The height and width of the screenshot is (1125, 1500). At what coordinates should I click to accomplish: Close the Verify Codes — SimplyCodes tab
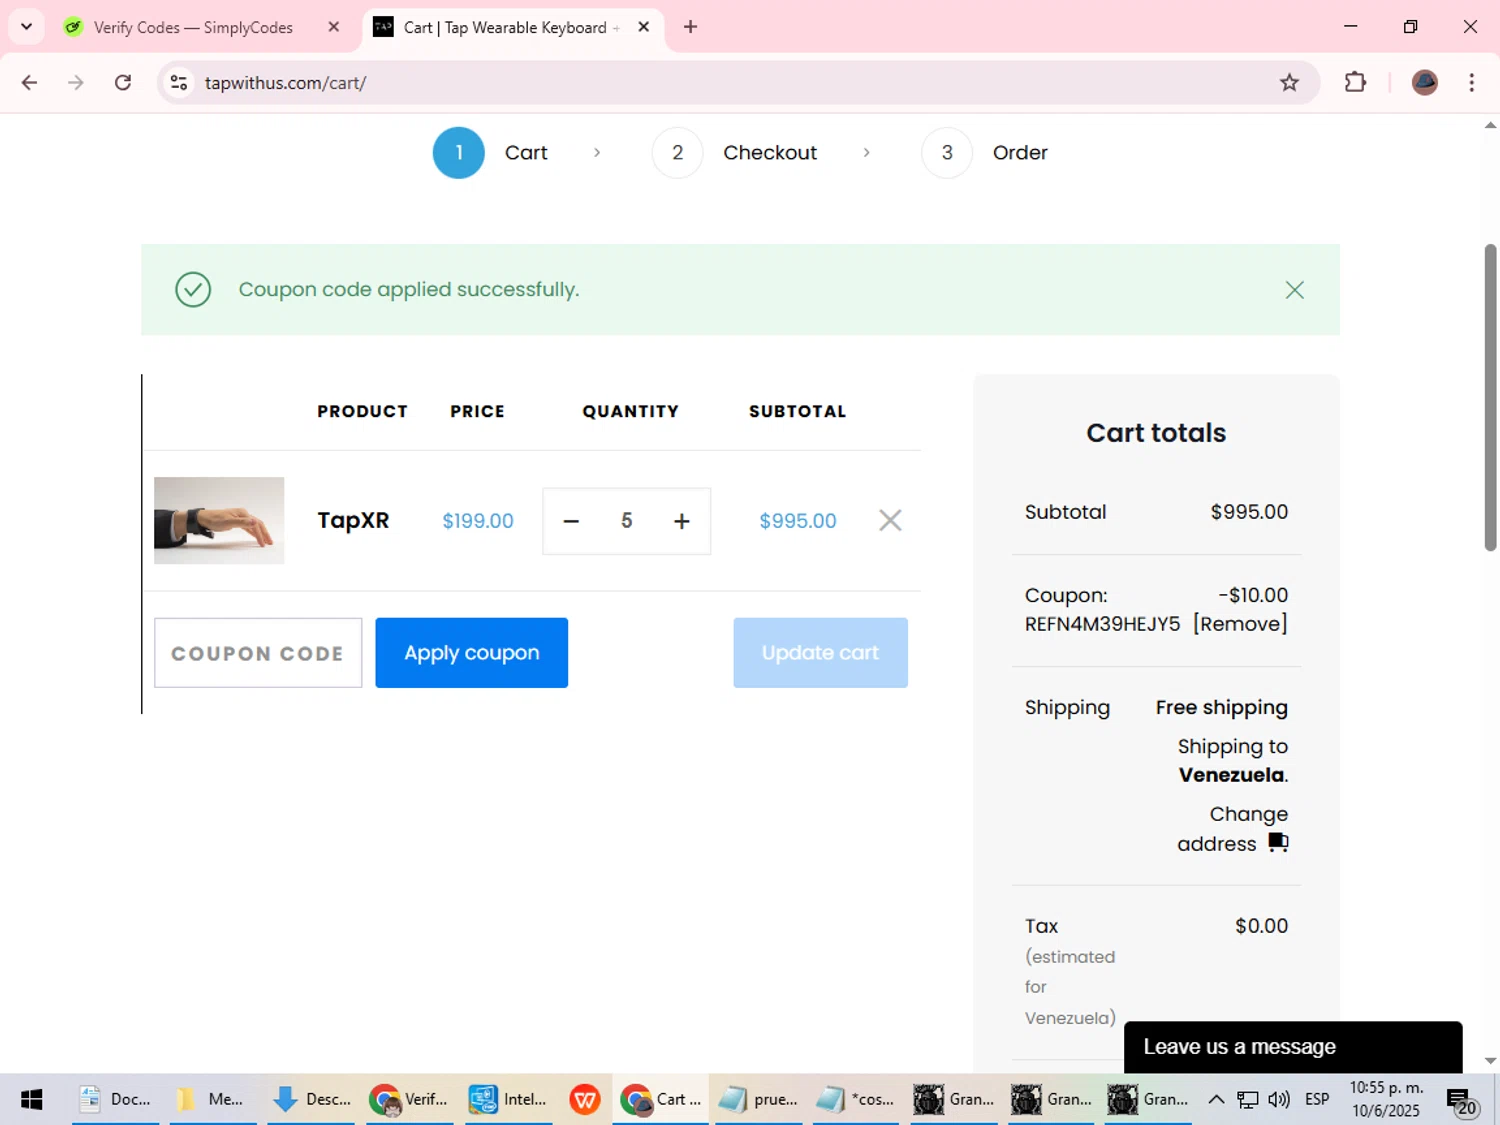pyautogui.click(x=334, y=27)
